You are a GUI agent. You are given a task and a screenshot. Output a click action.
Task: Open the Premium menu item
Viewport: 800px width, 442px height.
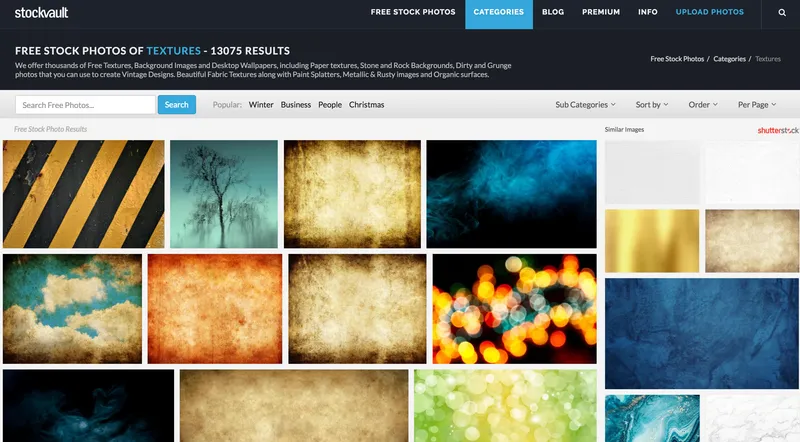coord(601,12)
